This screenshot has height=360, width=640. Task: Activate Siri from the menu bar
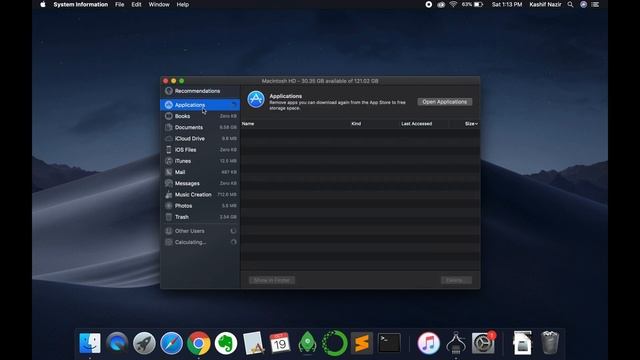coord(584,4)
